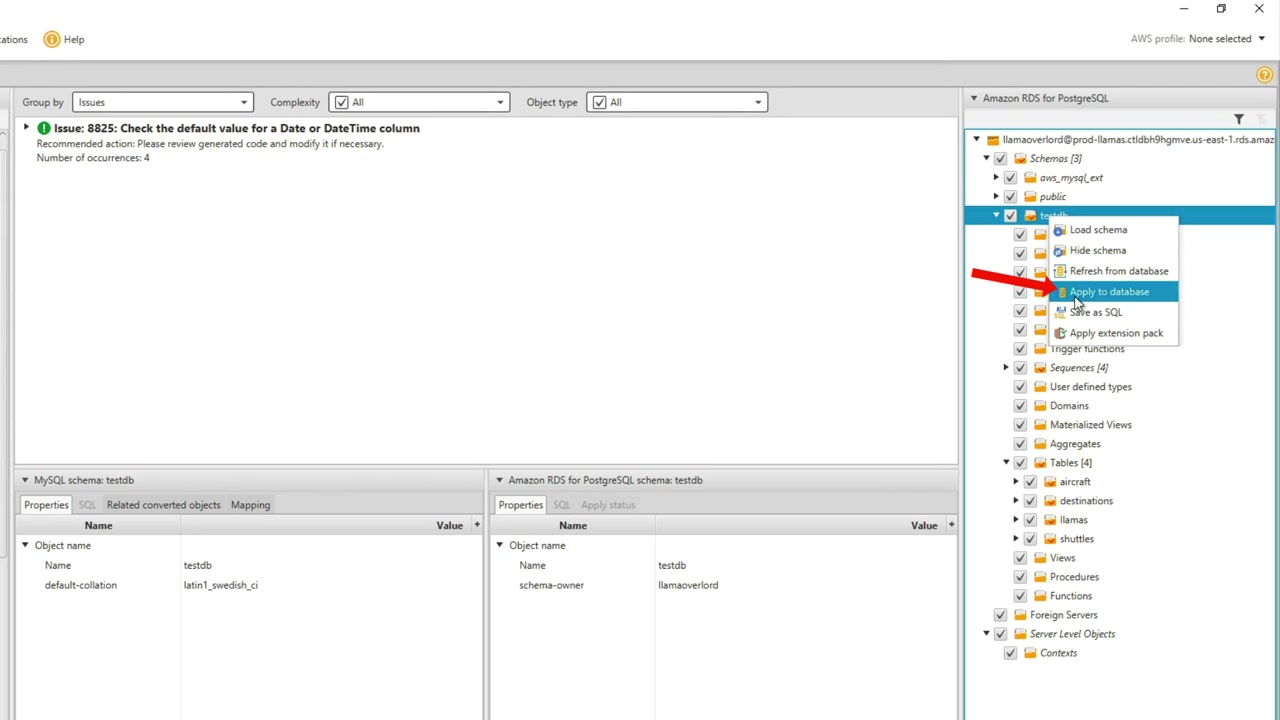Select Apply to database menu item
1280x720 pixels.
pos(1114,292)
